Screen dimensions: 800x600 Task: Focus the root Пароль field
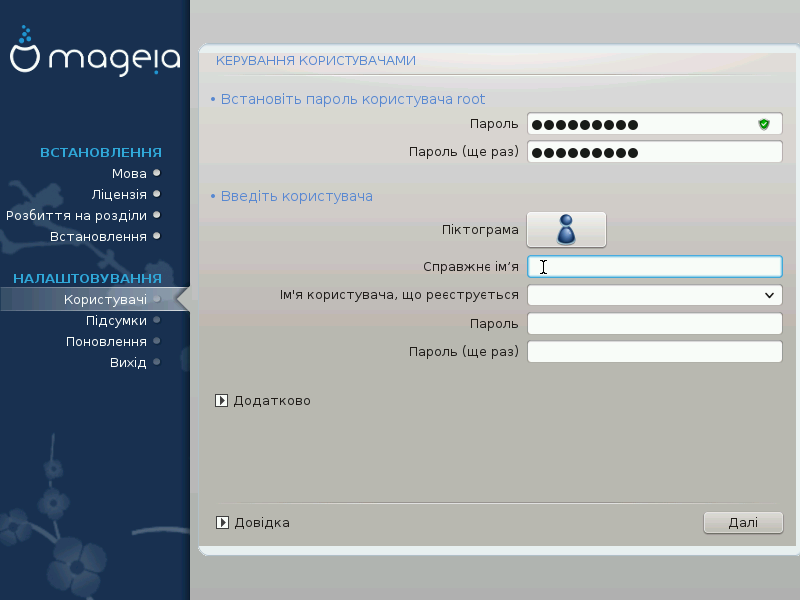click(x=640, y=125)
